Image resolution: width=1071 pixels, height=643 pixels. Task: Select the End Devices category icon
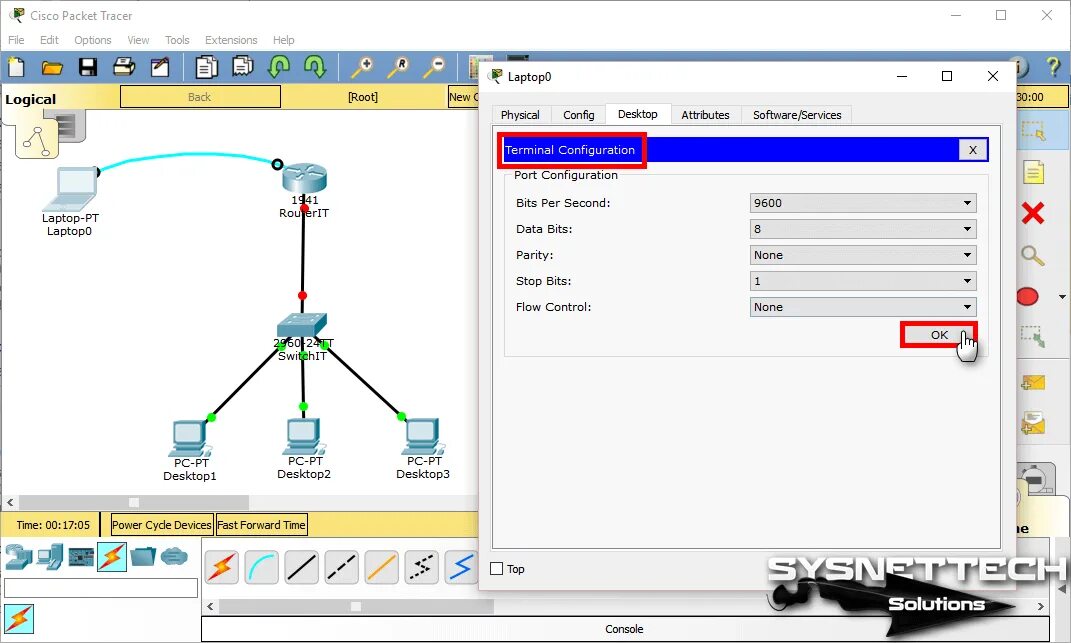point(50,558)
